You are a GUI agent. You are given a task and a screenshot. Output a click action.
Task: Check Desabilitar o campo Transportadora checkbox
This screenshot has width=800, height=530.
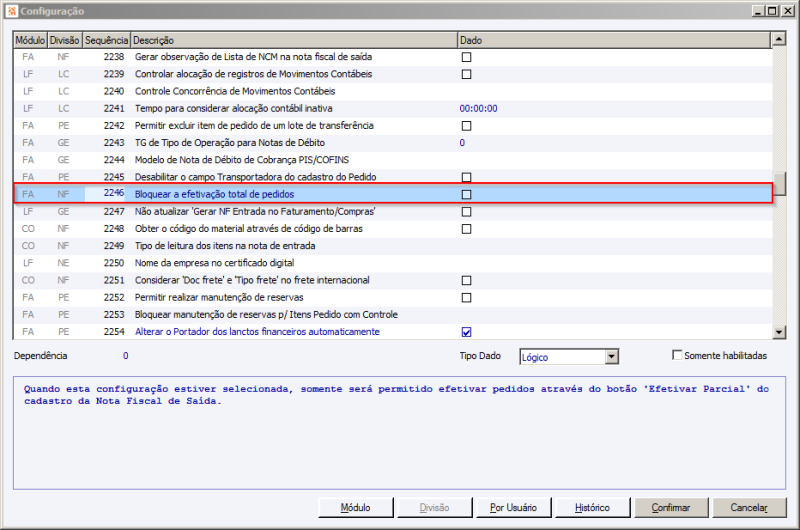[x=466, y=178]
